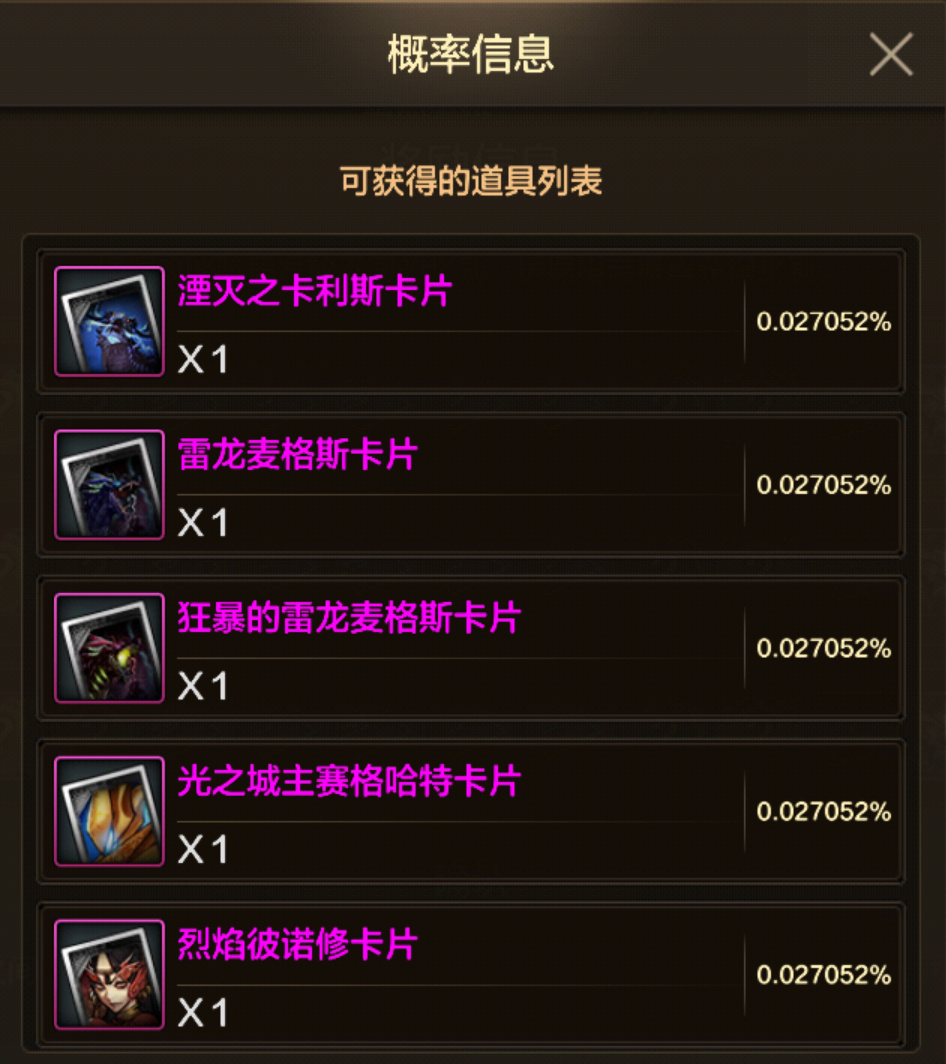946x1064 pixels.
Task: Tap the 光之城主赛格哈特卡片 card icon
Action: (x=109, y=811)
